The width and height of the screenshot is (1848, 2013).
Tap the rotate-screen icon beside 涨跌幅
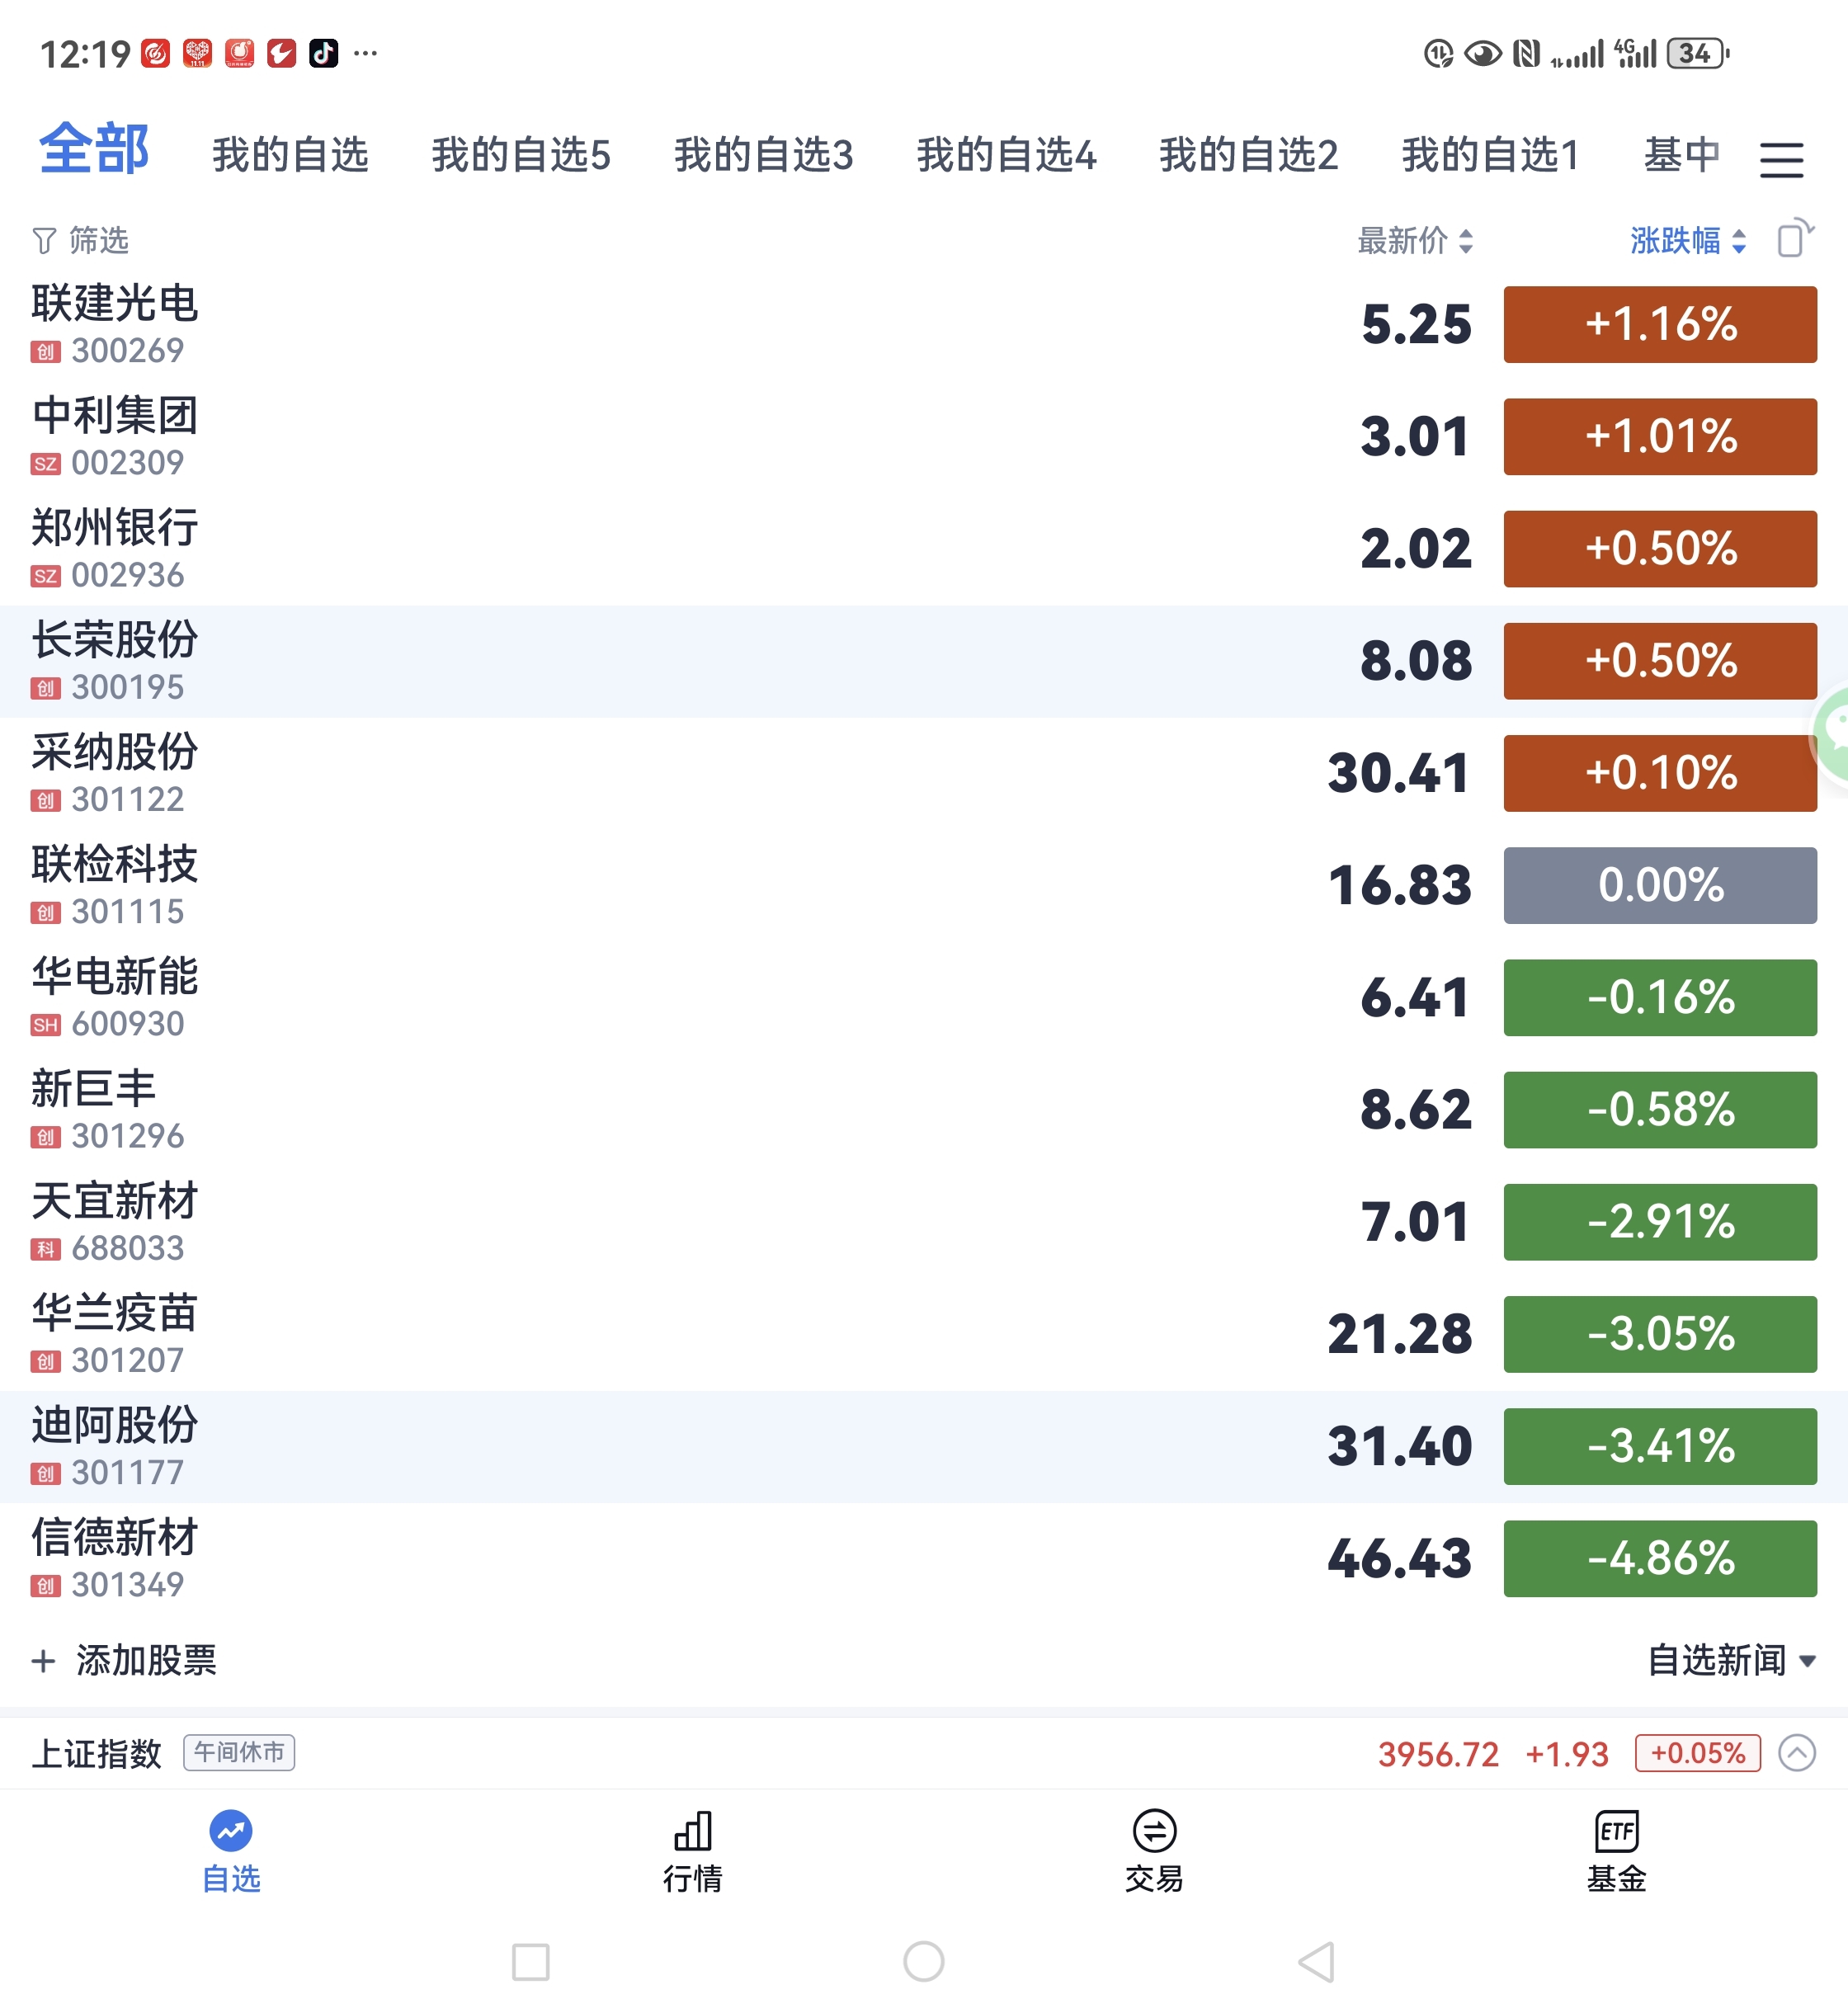1794,239
